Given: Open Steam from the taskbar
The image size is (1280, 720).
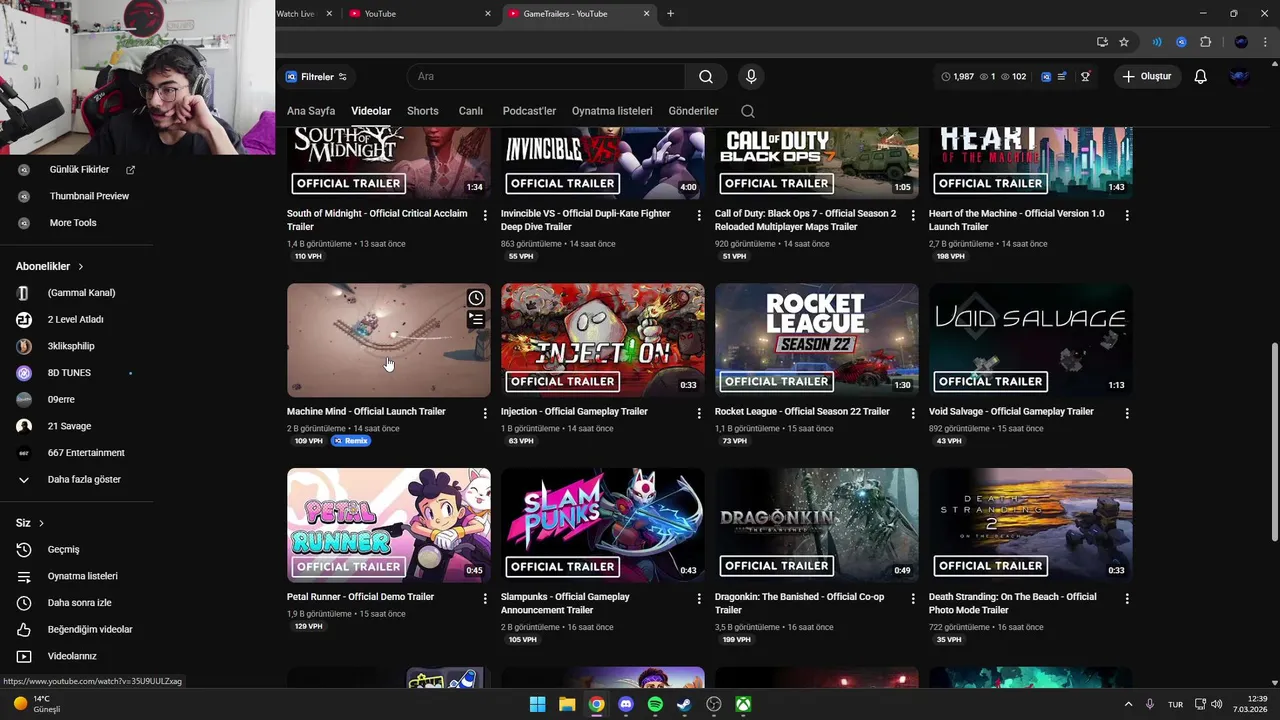Looking at the screenshot, I should click(684, 704).
